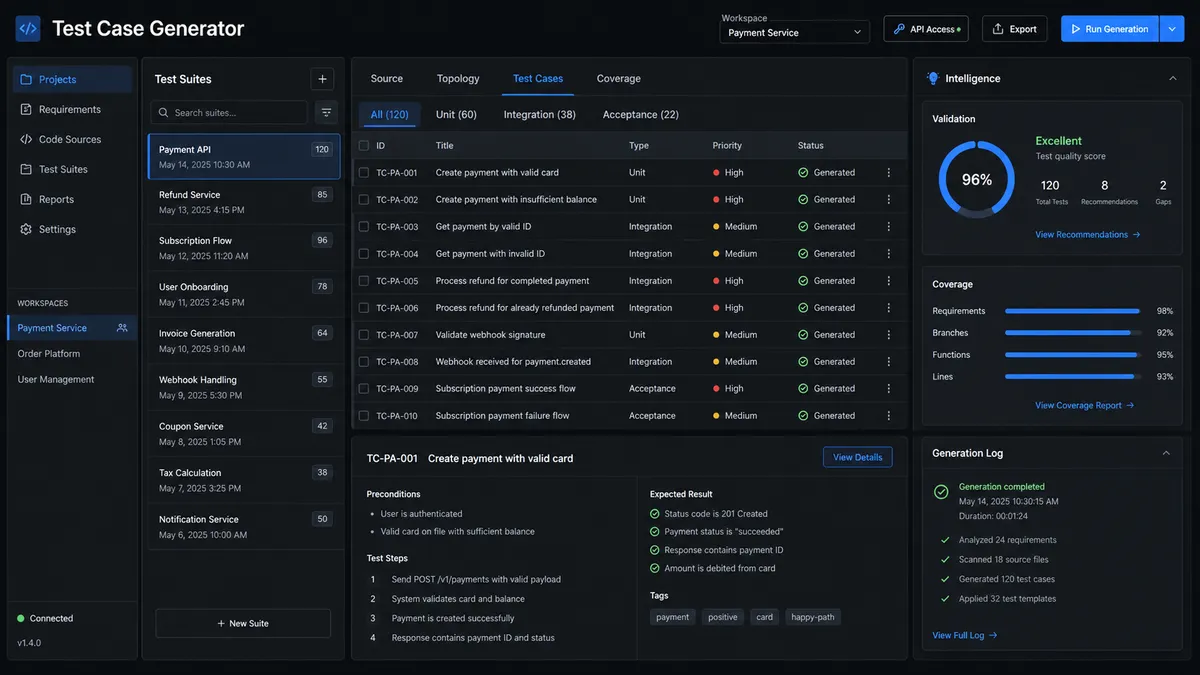Open the three-dot menu for TC-PA-006
Screen dimensions: 1200x675
click(x=888, y=308)
